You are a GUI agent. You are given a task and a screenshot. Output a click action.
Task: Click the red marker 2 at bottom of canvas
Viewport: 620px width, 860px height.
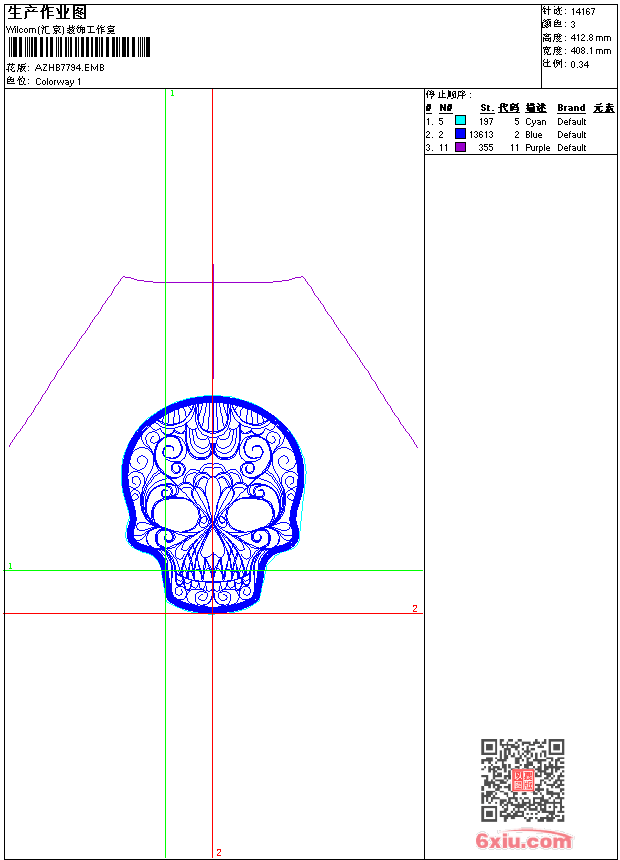(x=218, y=852)
